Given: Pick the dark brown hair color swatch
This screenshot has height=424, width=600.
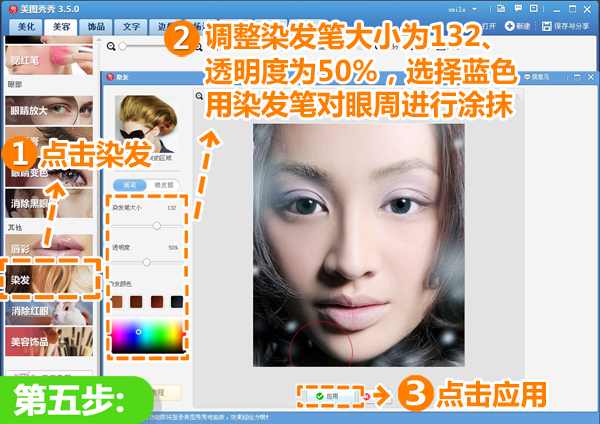Looking at the screenshot, I should click(x=136, y=302).
